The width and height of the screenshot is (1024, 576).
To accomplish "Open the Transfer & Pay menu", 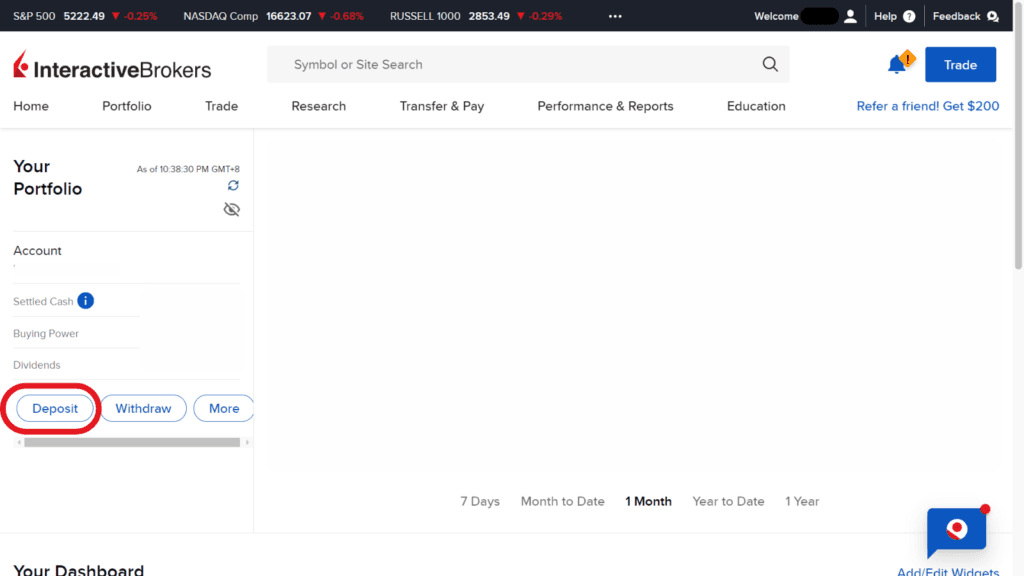I will pyautogui.click(x=441, y=106).
